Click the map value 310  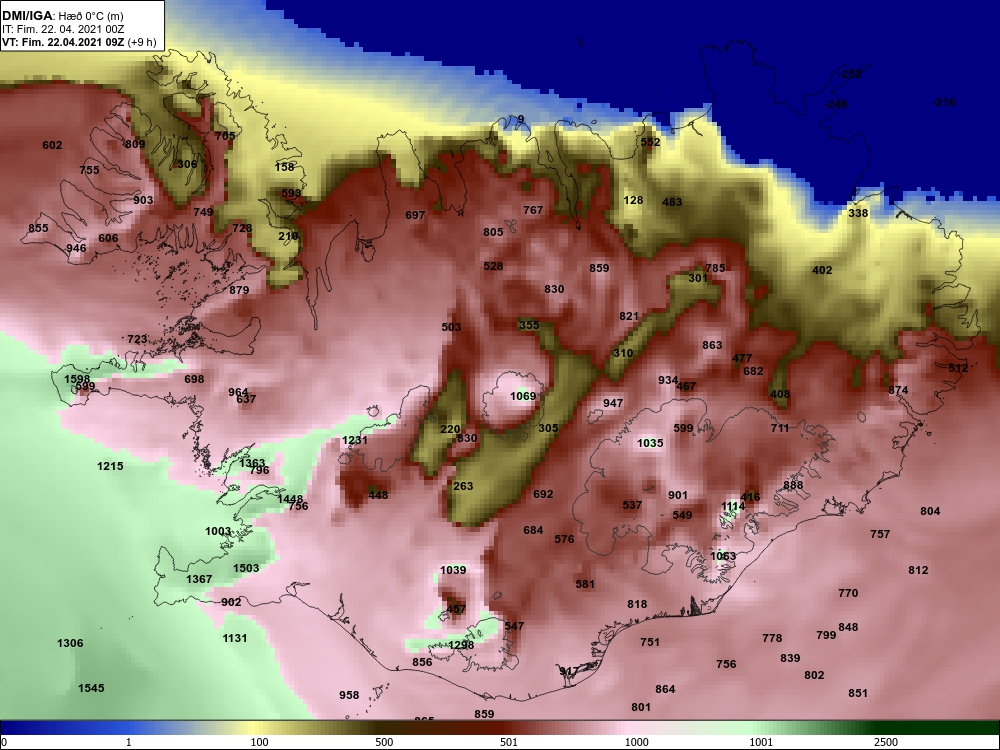(623, 353)
